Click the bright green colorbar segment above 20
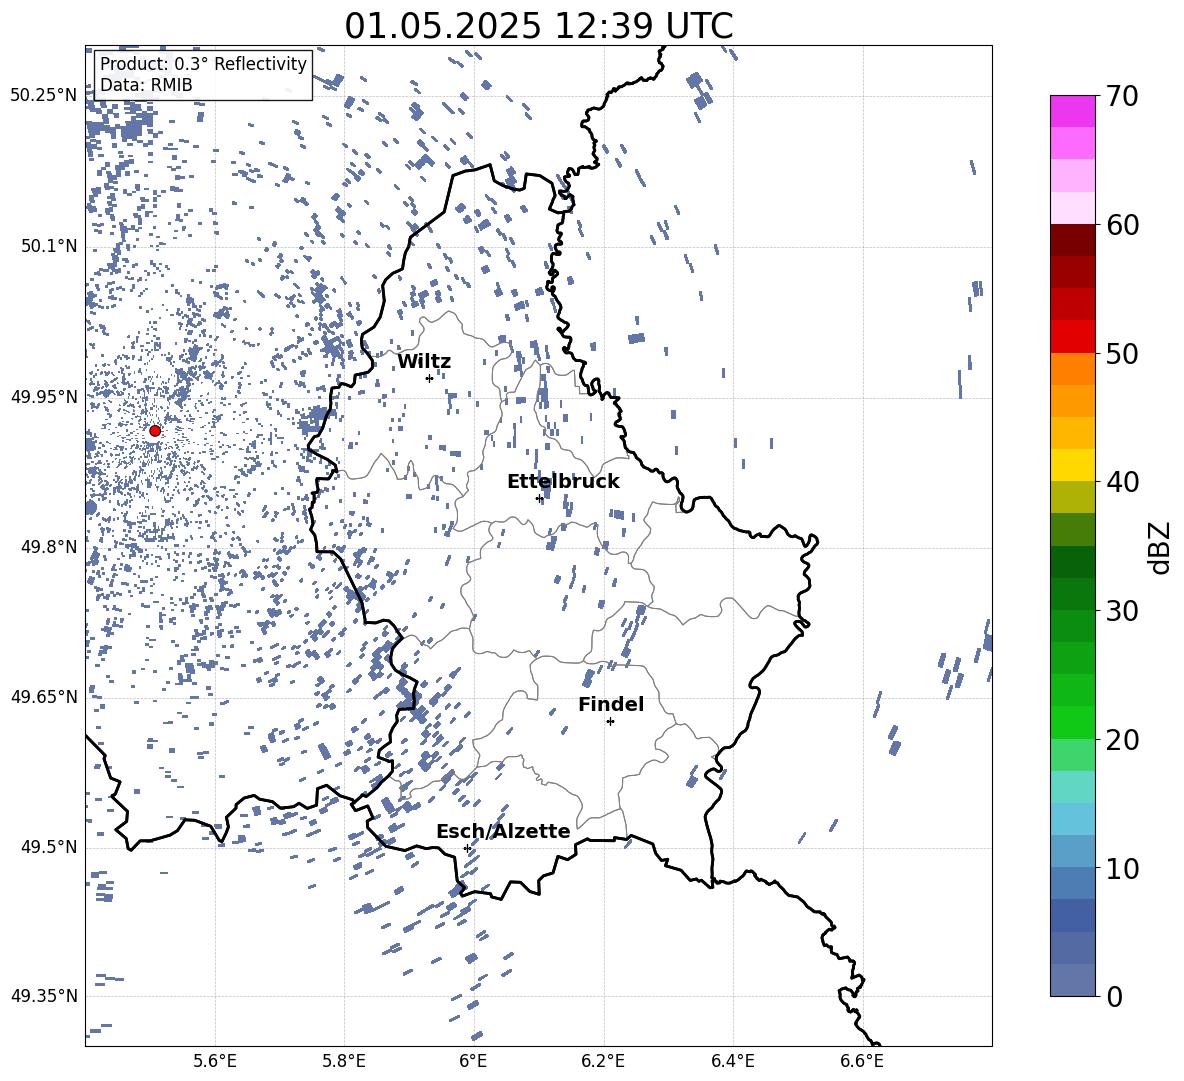This screenshot has width=1184, height=1081. pos(1072,723)
